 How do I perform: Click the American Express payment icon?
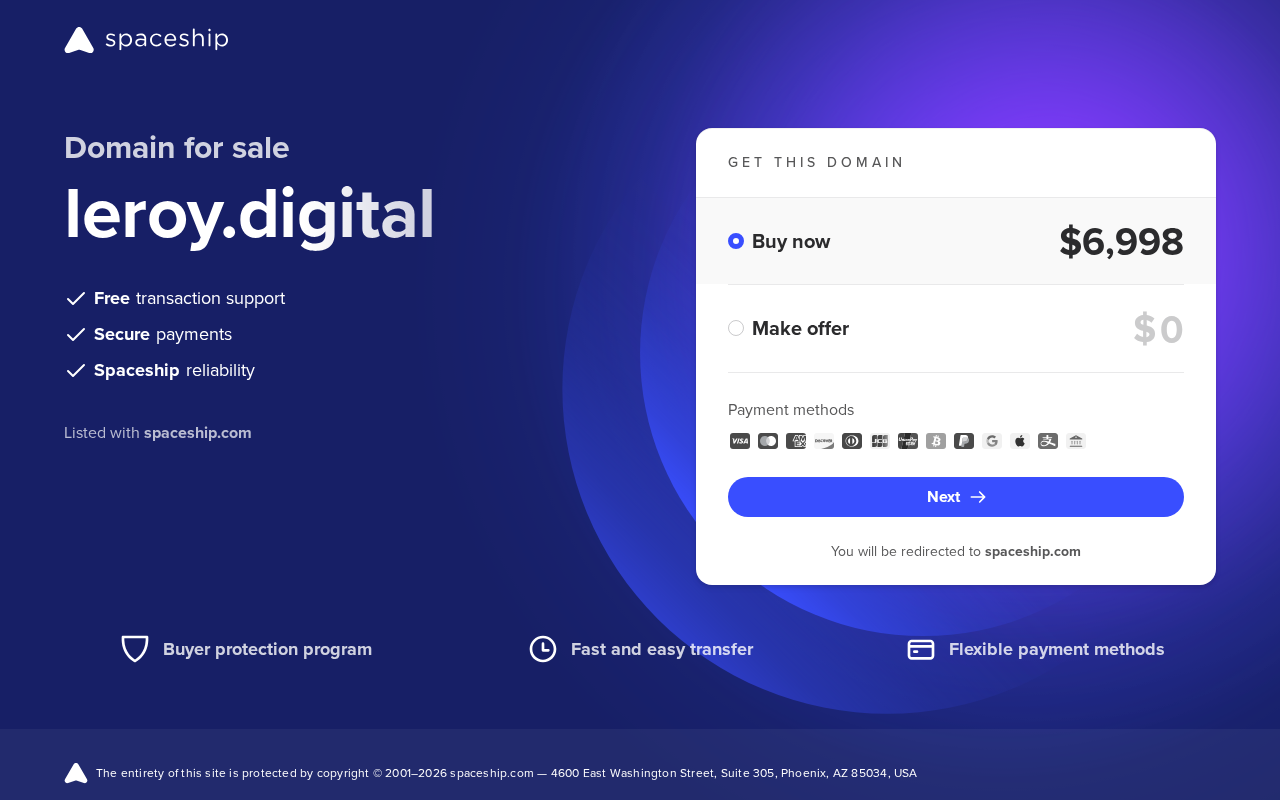(796, 441)
